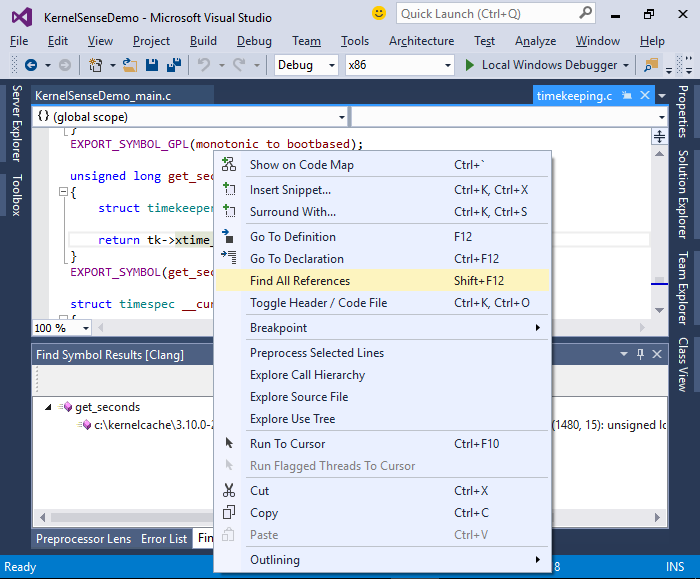Click the Visual Studio logo icon
Image resolution: width=700 pixels, height=579 pixels.
tap(22, 17)
